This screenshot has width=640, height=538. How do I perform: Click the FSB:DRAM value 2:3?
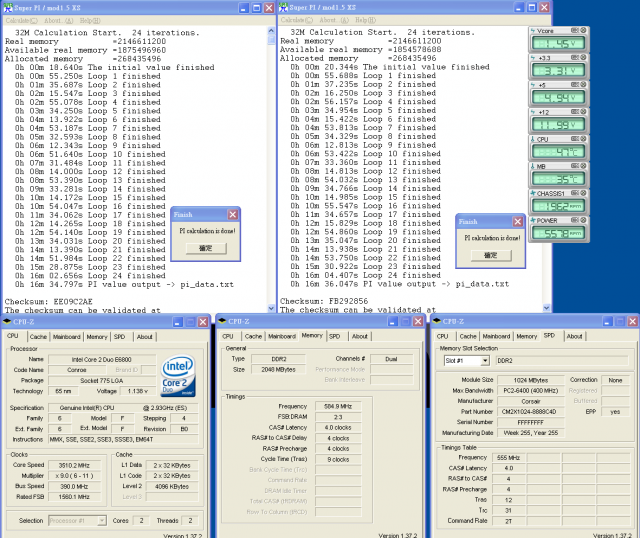(338, 417)
